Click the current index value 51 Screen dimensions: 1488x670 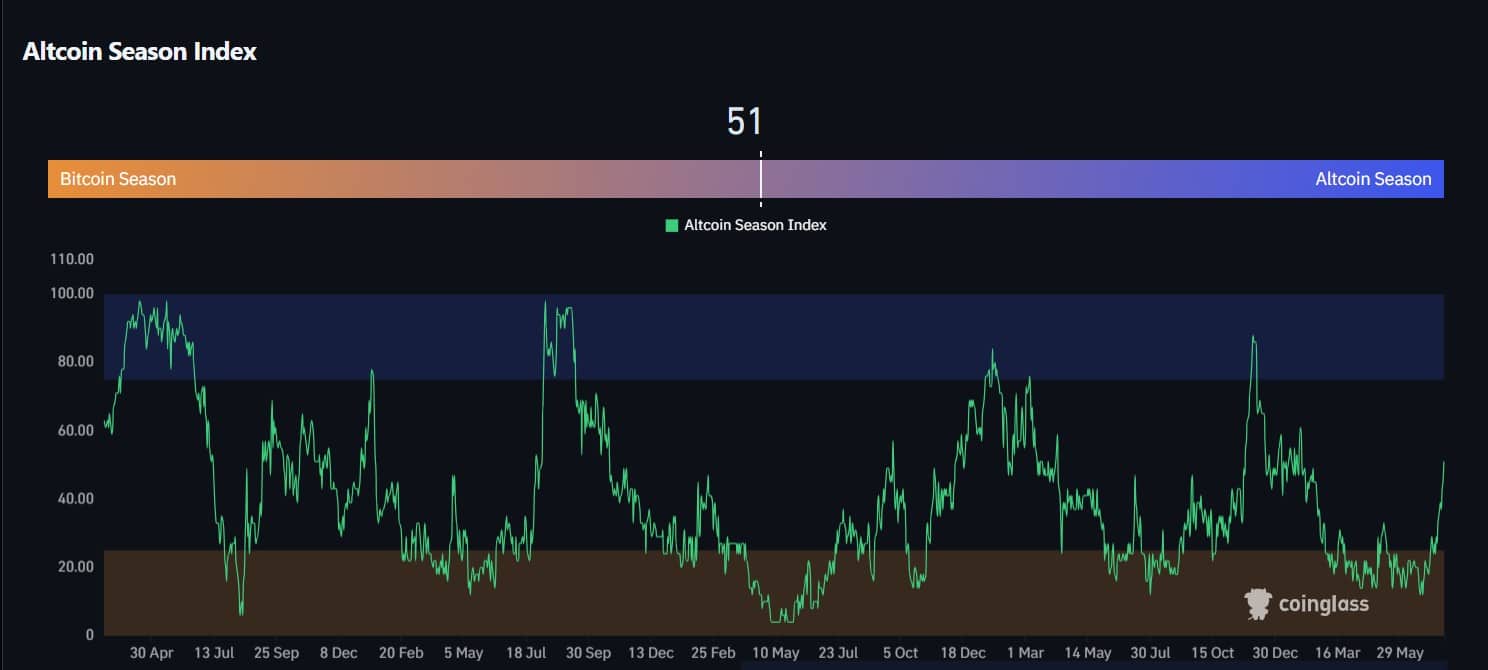745,122
